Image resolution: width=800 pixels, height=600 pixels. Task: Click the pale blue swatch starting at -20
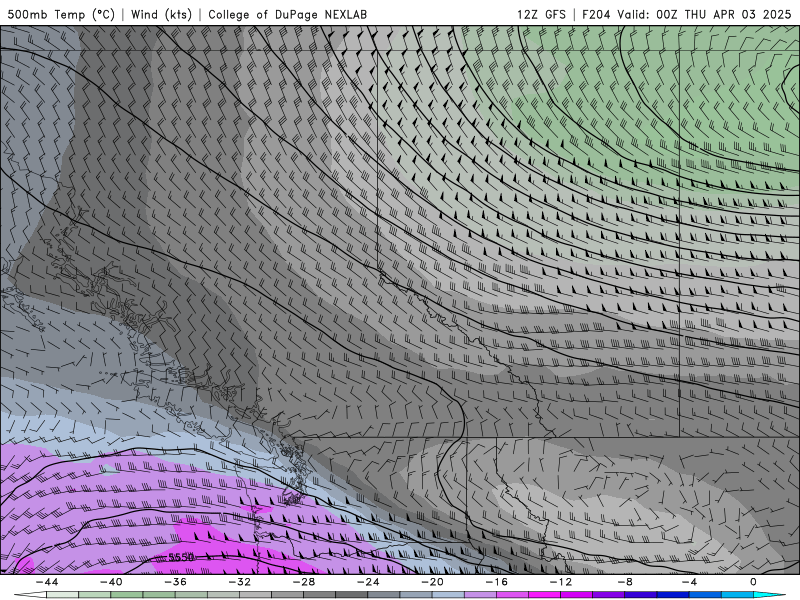(x=448, y=595)
